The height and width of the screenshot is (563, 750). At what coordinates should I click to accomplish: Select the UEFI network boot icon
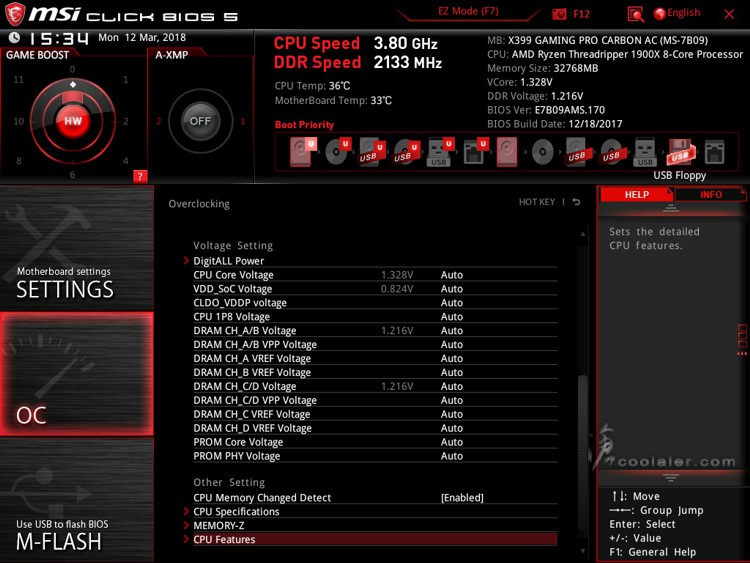(475, 152)
